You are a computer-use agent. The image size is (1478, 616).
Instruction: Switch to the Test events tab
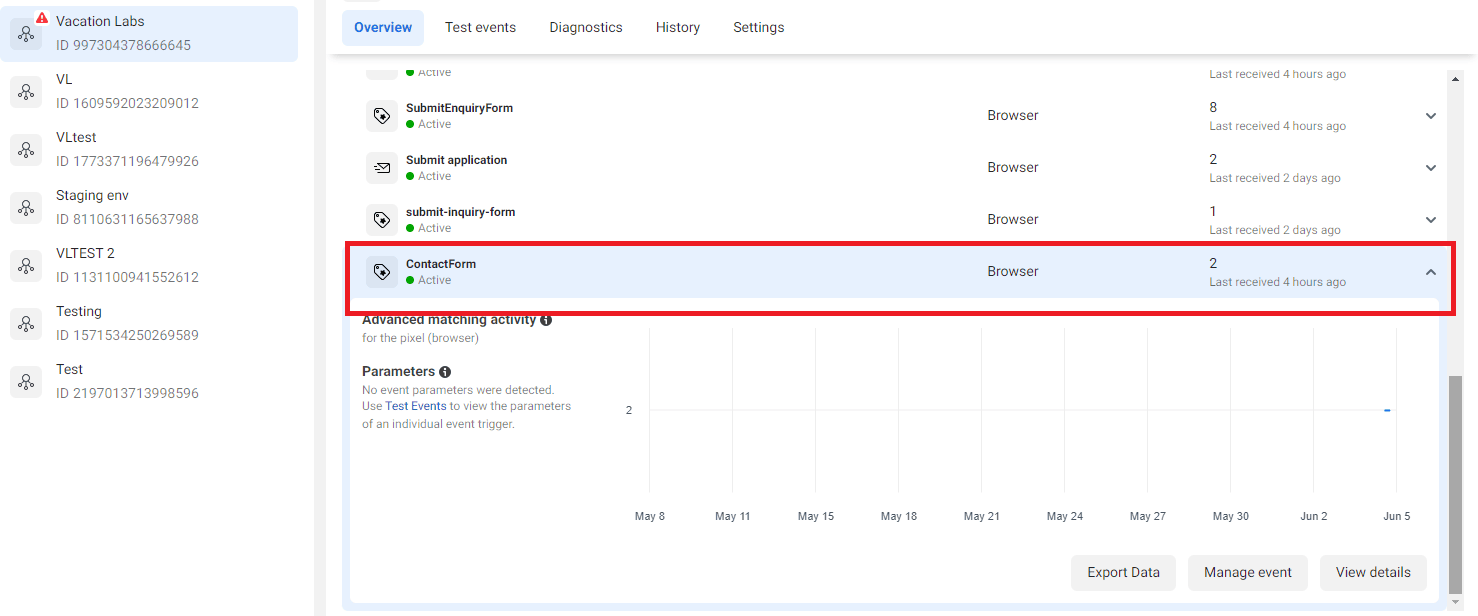480,28
